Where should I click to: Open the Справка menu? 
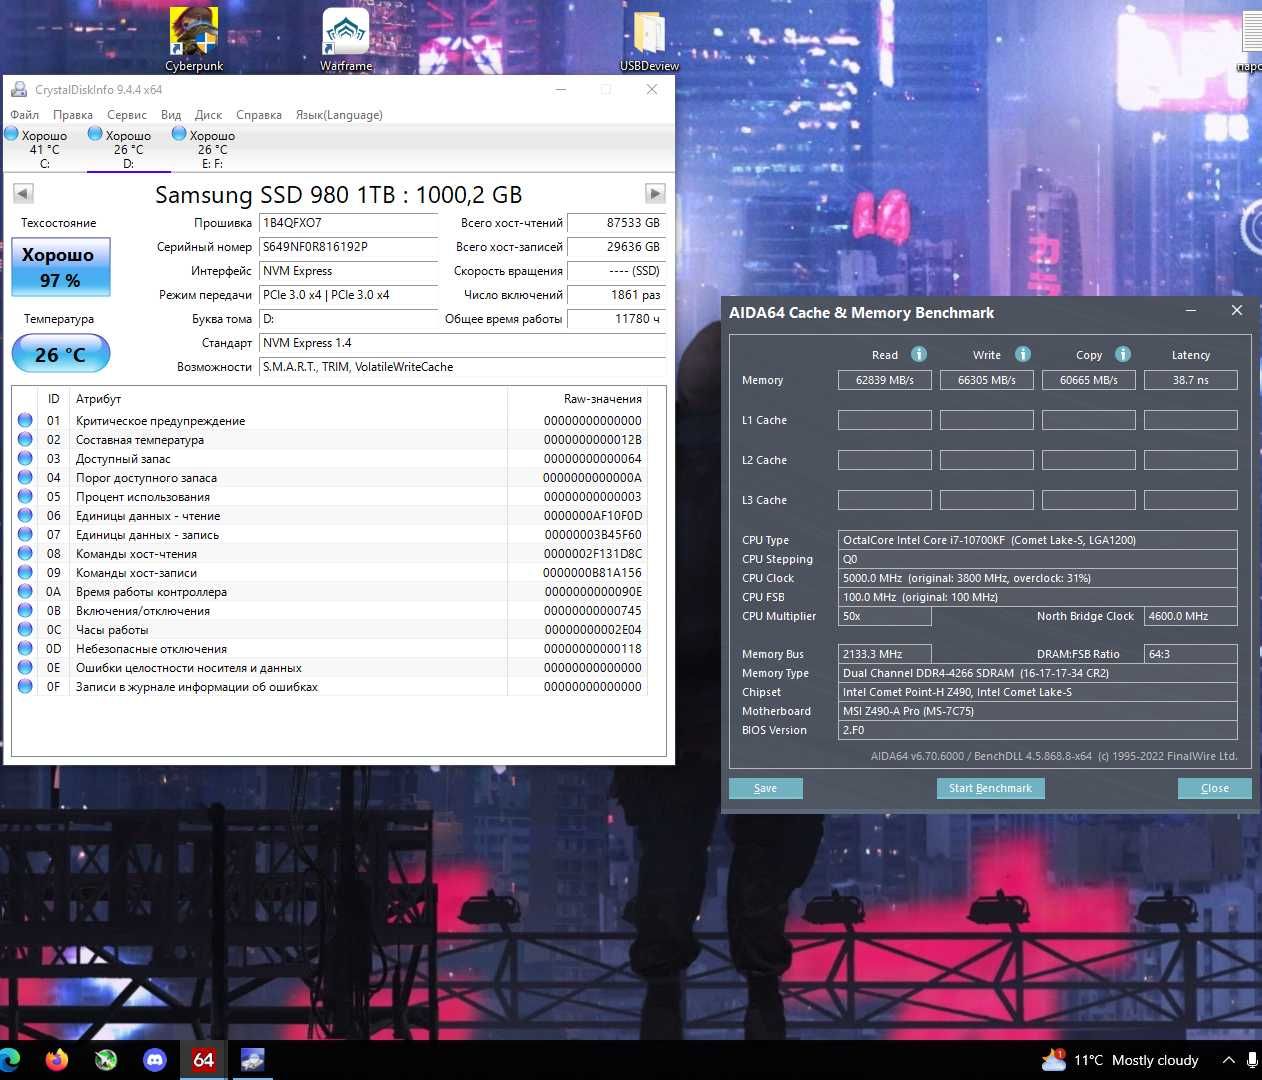tap(259, 115)
